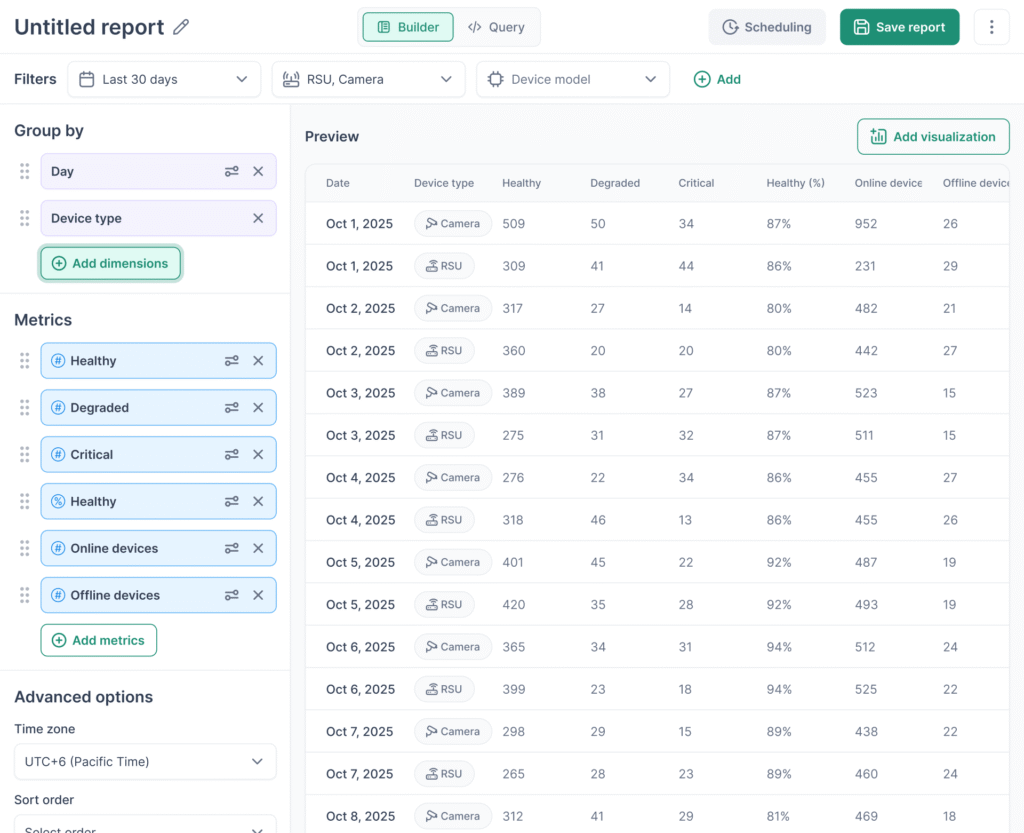Remove the Healthy percent metric
1024x833 pixels.
coord(259,501)
